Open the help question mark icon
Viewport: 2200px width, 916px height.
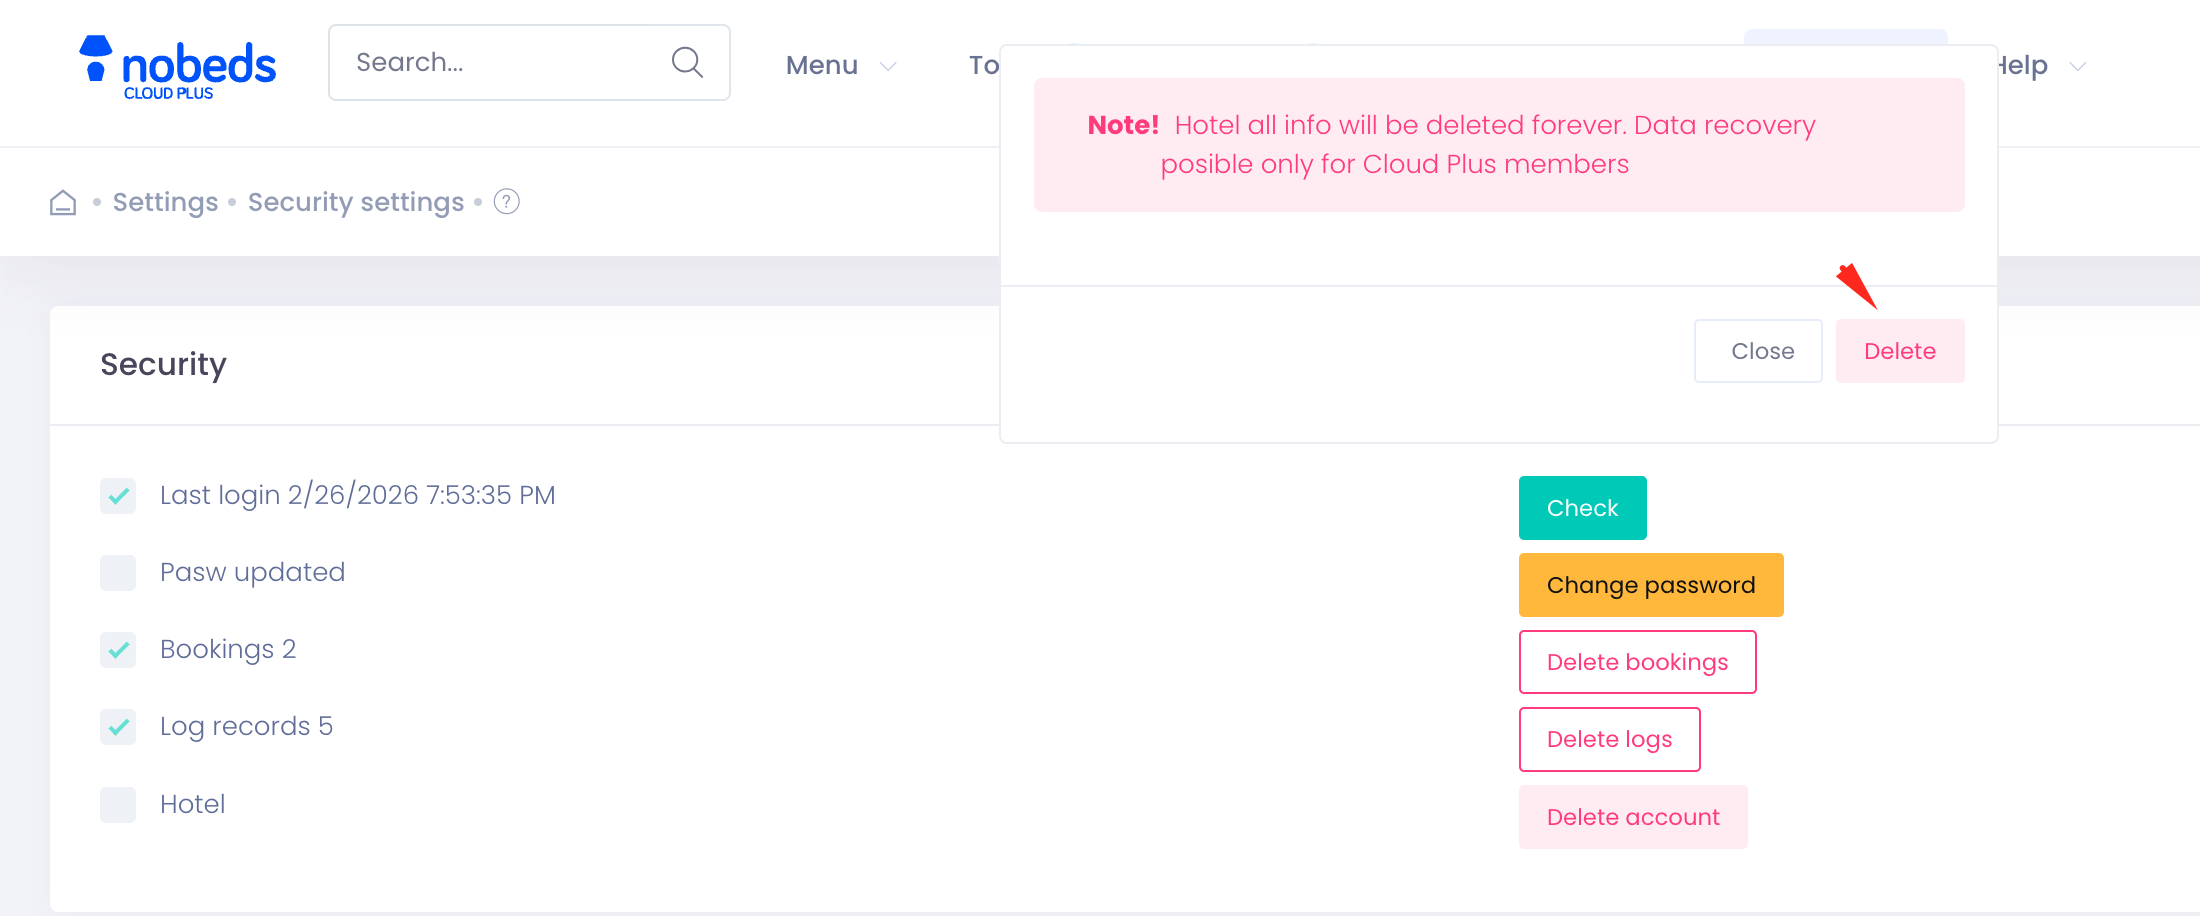pyautogui.click(x=507, y=202)
